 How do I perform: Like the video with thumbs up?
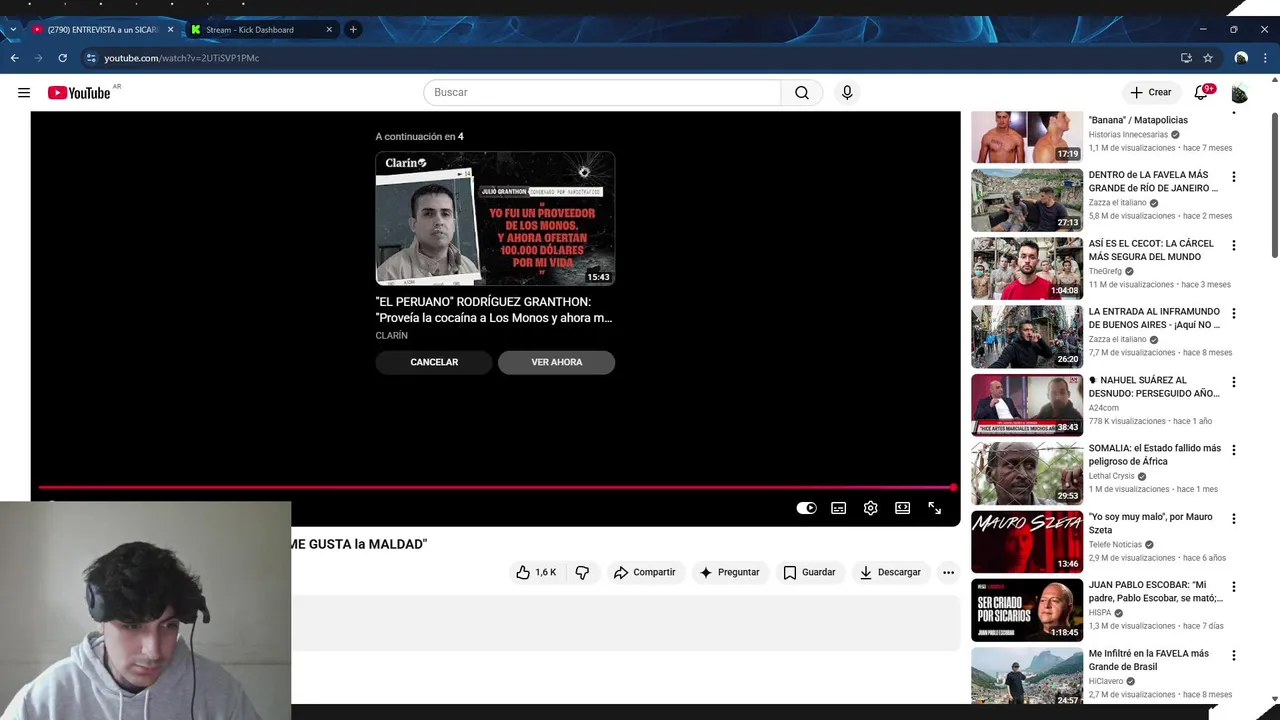[x=536, y=572]
